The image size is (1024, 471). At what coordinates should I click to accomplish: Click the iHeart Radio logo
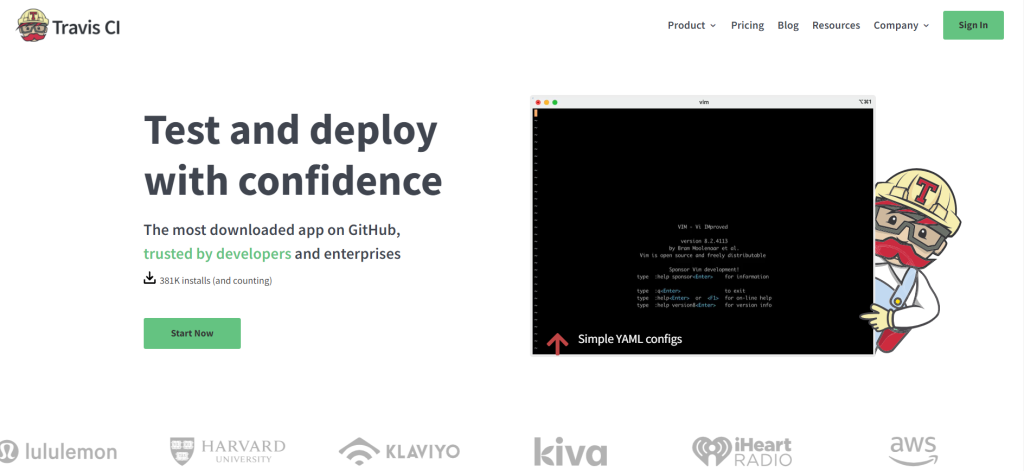pos(742,451)
